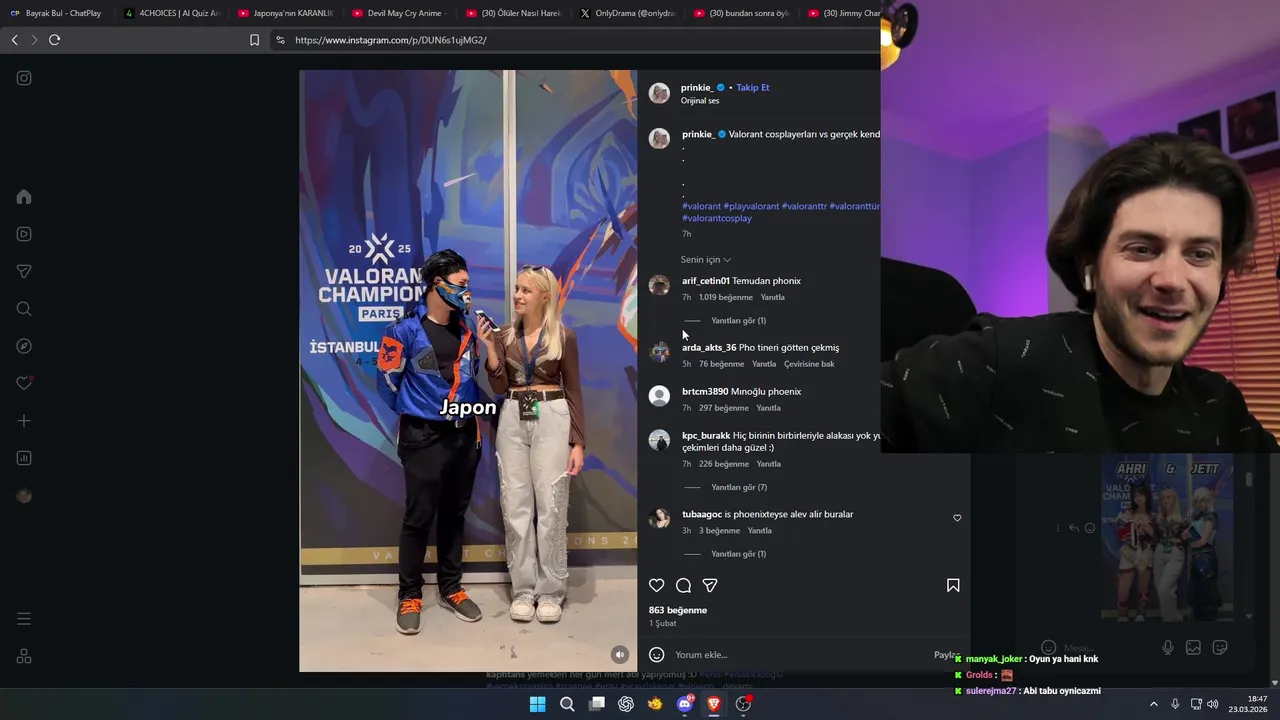Expand replies under tubaagoc's comment

click(738, 554)
